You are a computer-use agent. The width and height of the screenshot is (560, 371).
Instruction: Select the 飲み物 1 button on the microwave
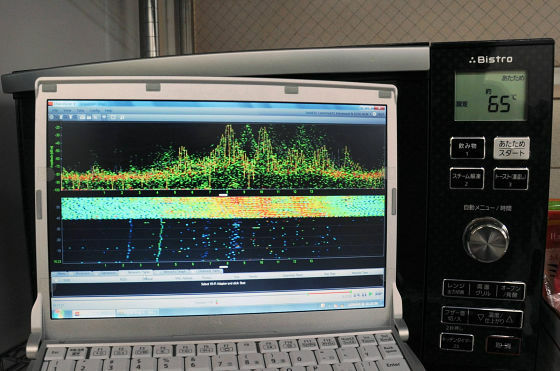click(x=468, y=148)
